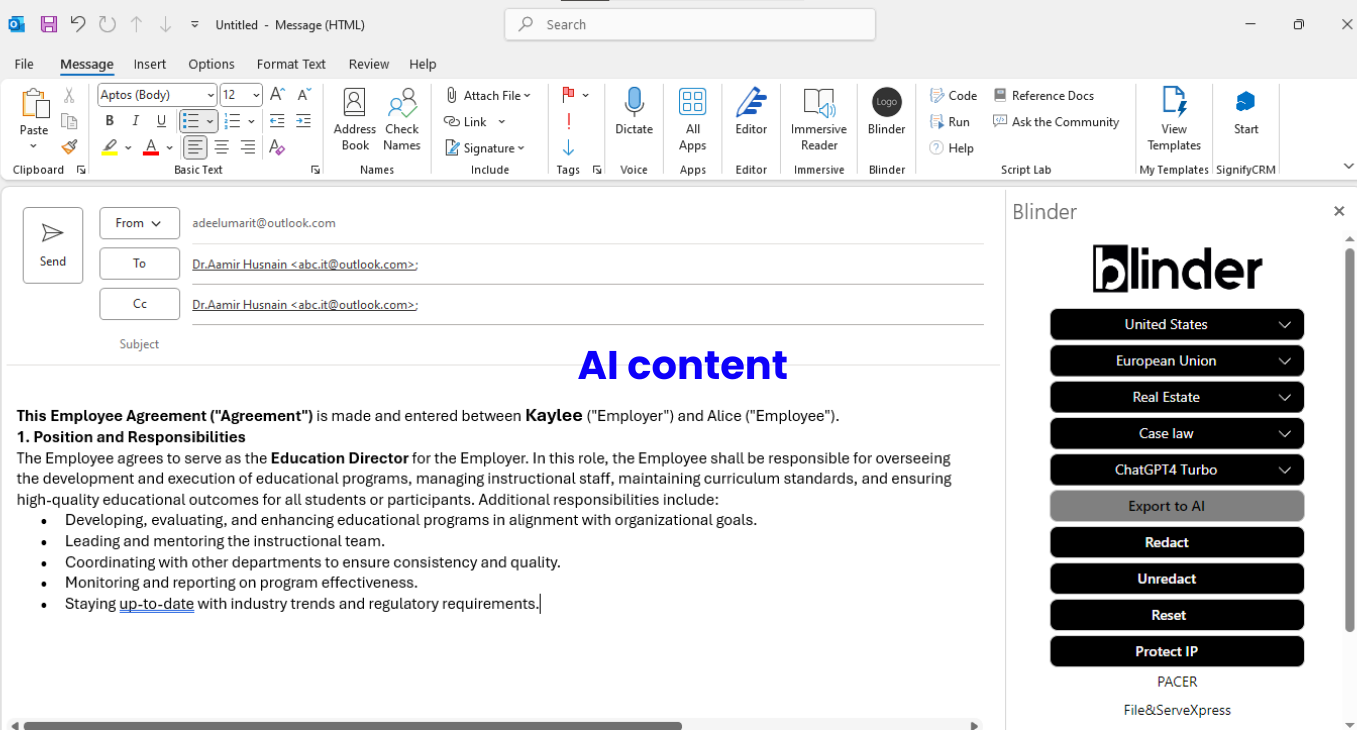Viewport: 1357px width, 730px height.
Task: Expand the United States region dropdown
Action: [1176, 324]
